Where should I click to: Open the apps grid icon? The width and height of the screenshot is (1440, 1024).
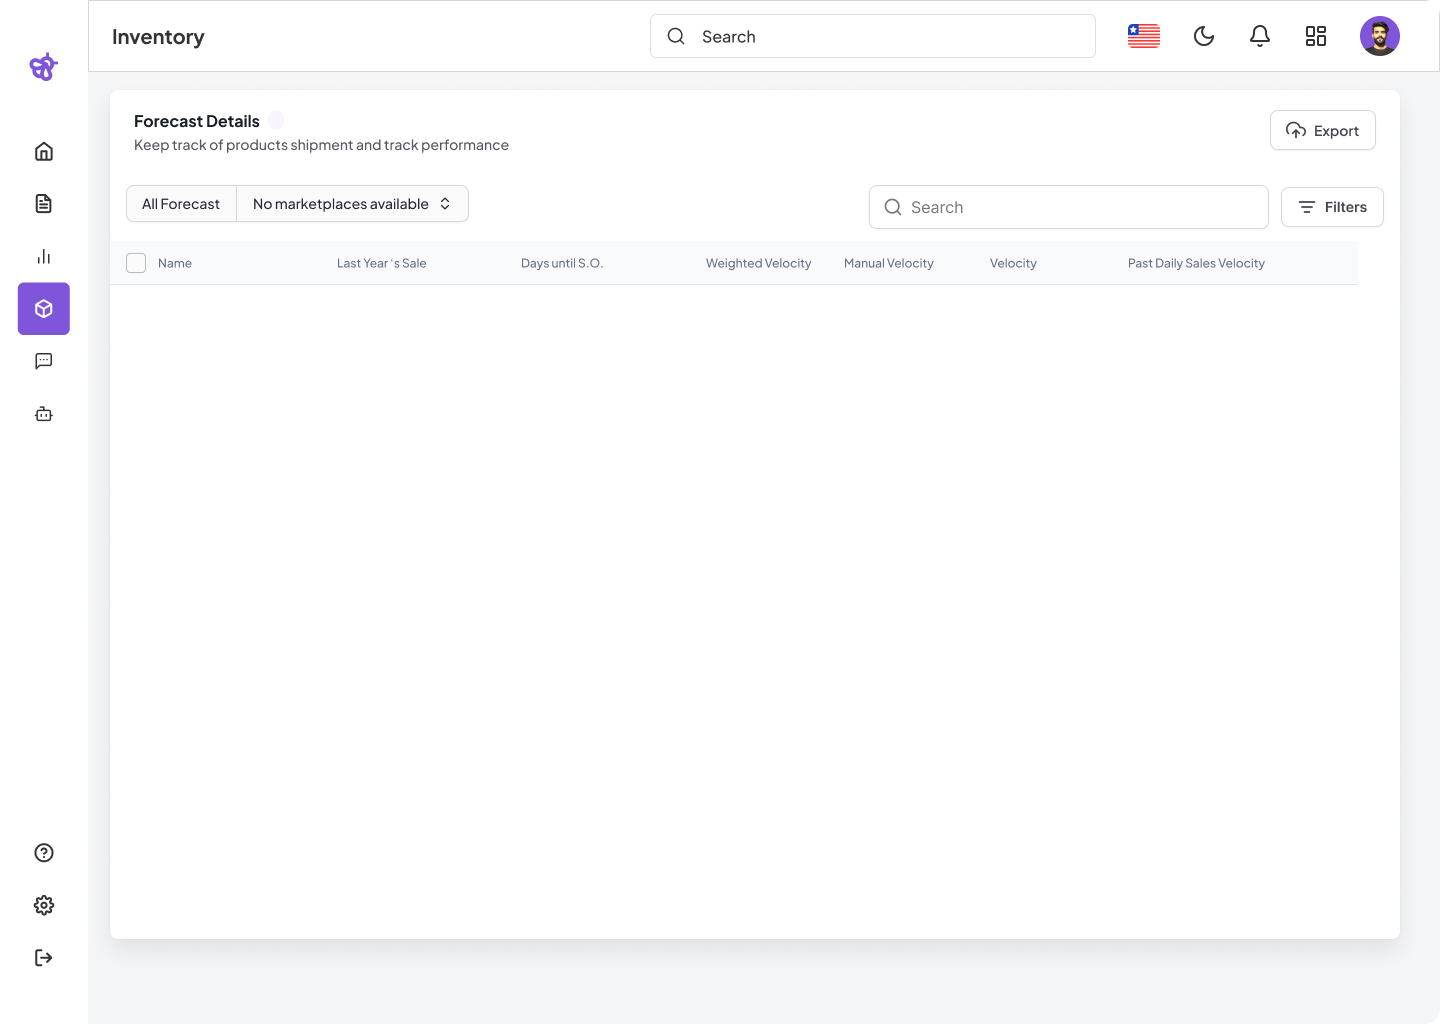pos(1316,37)
